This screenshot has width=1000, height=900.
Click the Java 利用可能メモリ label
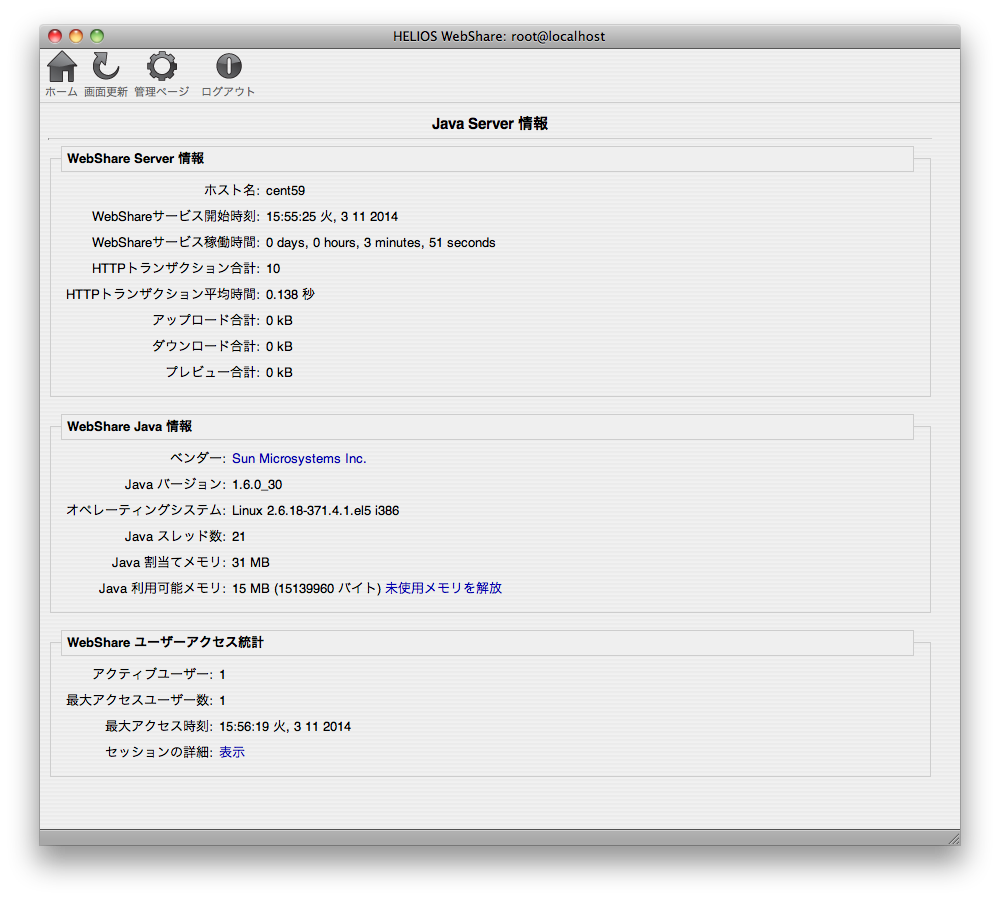pos(162,588)
